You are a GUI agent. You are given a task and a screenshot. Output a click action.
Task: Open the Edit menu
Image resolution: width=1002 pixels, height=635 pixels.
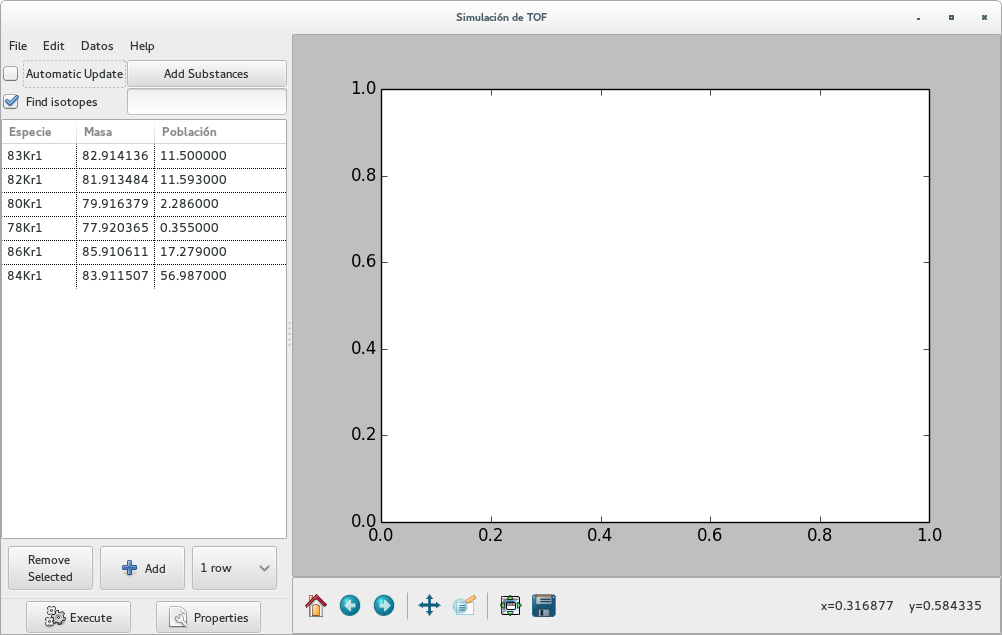pyautogui.click(x=54, y=46)
